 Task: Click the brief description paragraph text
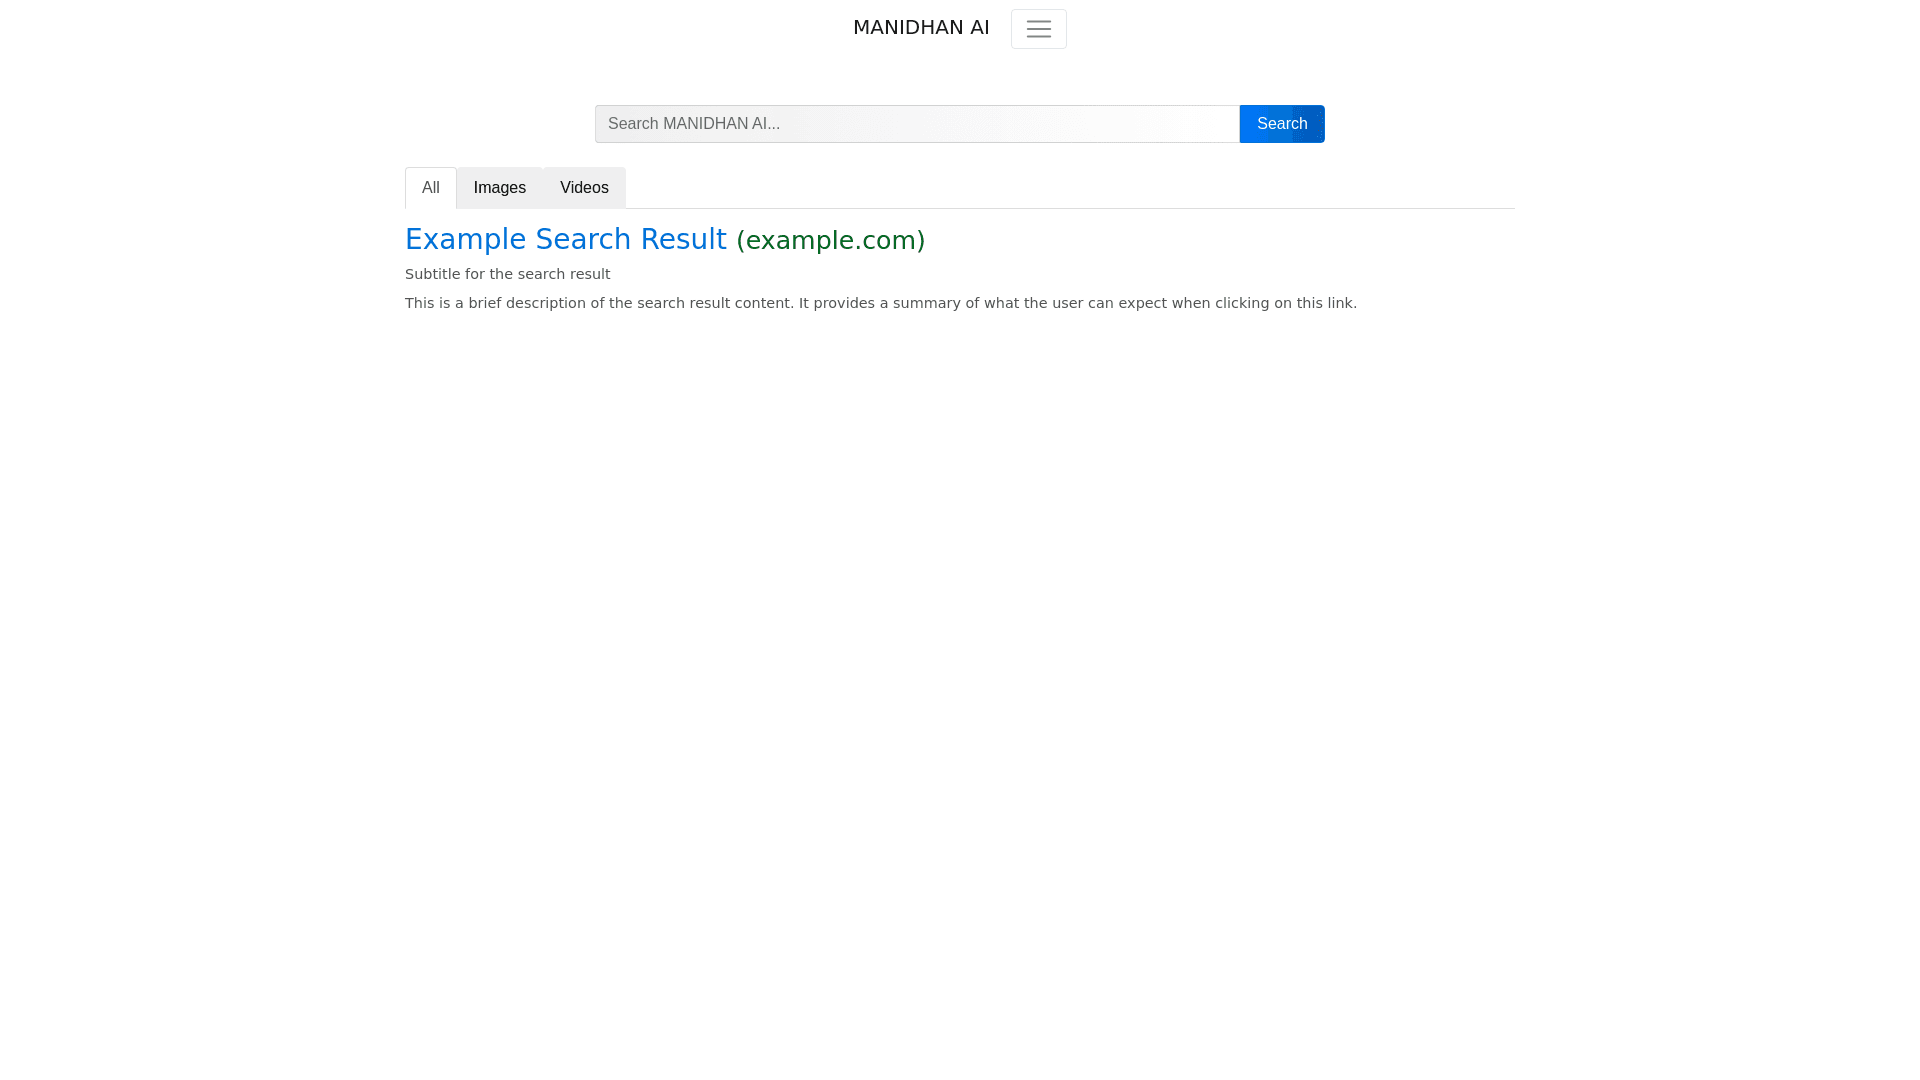point(880,303)
